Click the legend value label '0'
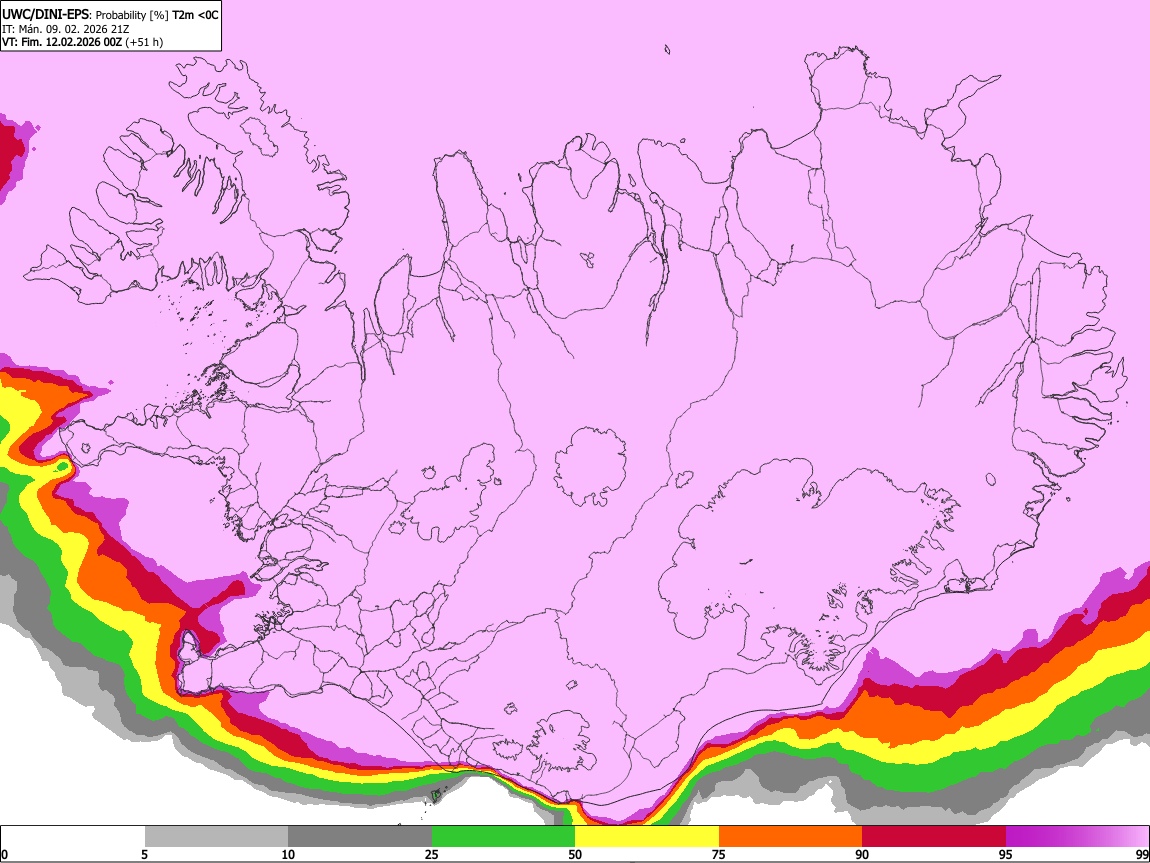Viewport: 1150px width, 863px height. pos(5,854)
